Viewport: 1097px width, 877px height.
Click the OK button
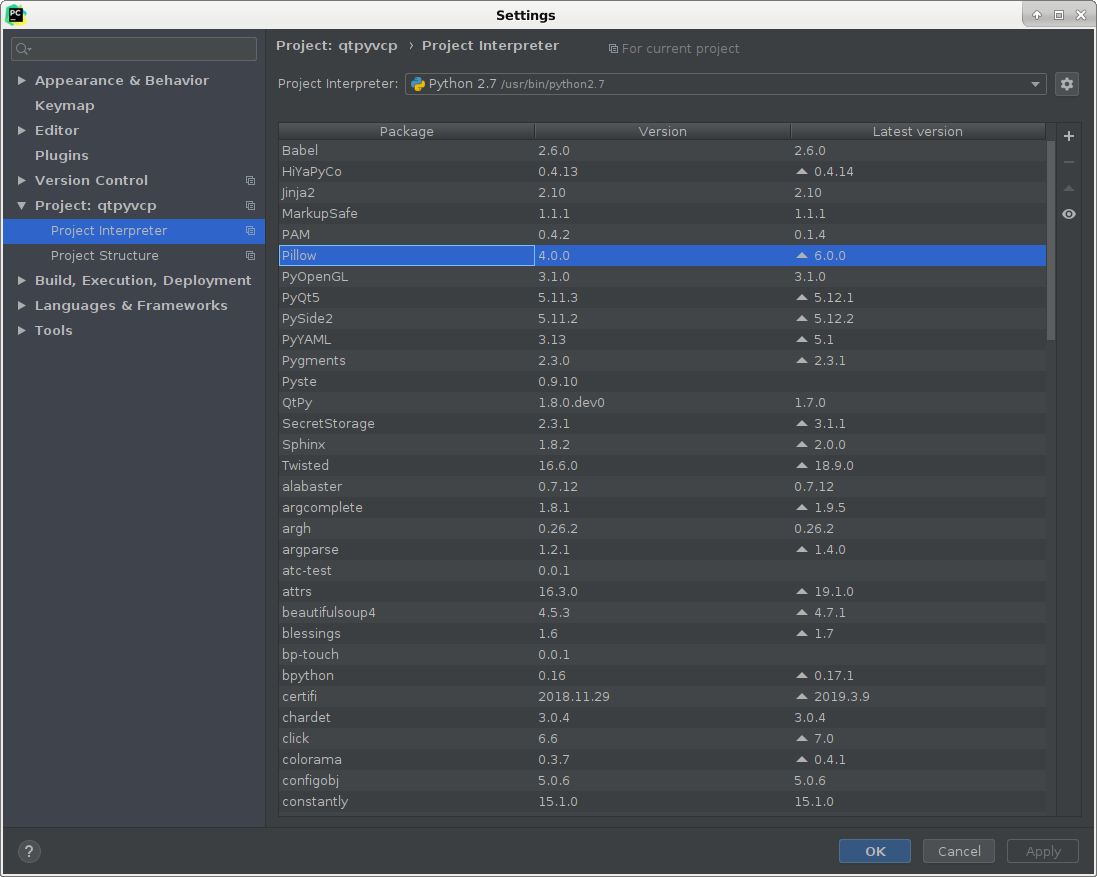click(x=875, y=851)
